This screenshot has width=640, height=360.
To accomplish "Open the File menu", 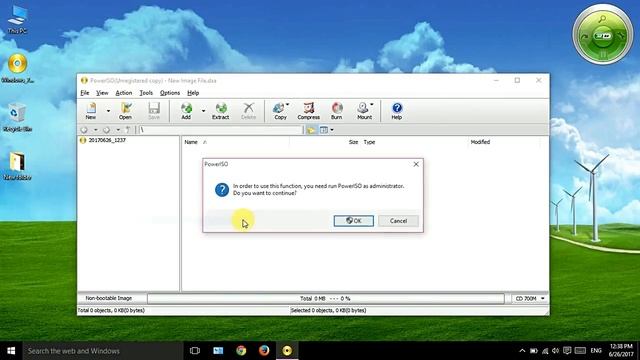I will point(84,93).
